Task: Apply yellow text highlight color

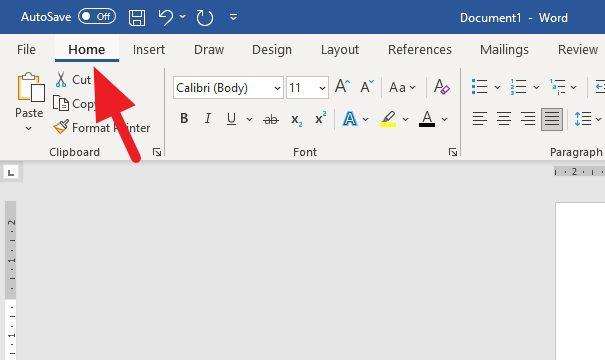Action: pos(389,119)
